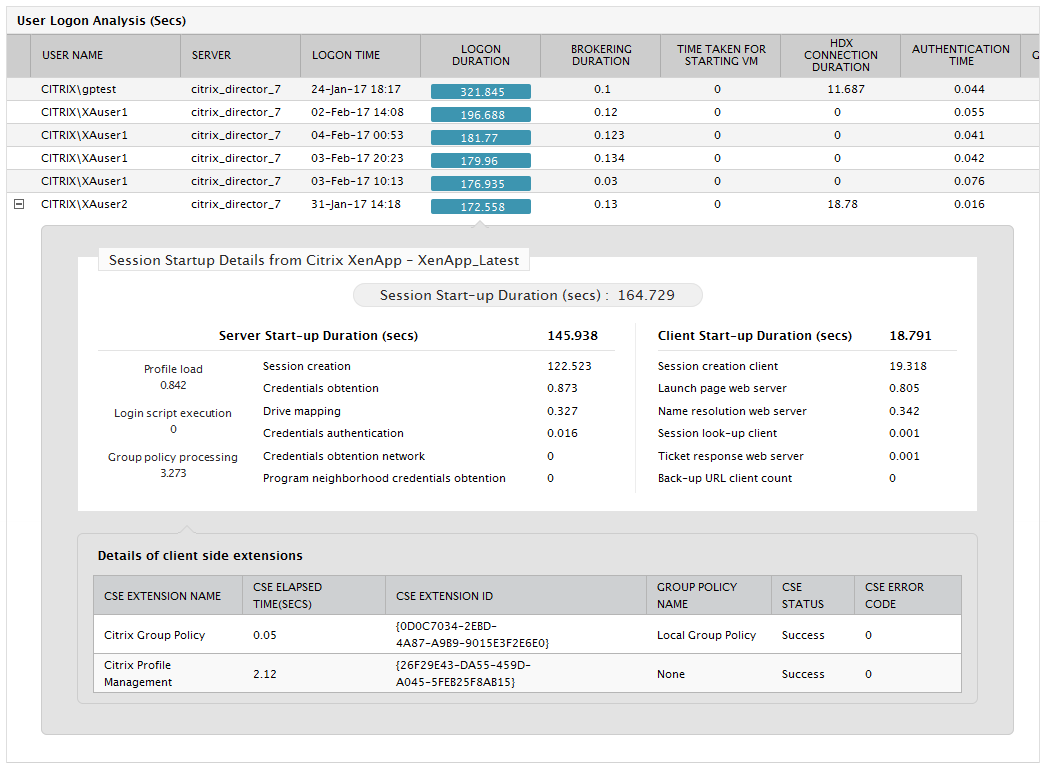Click the Credentials authentication row label
Screen dimensions: 1048x764
coord(333,433)
